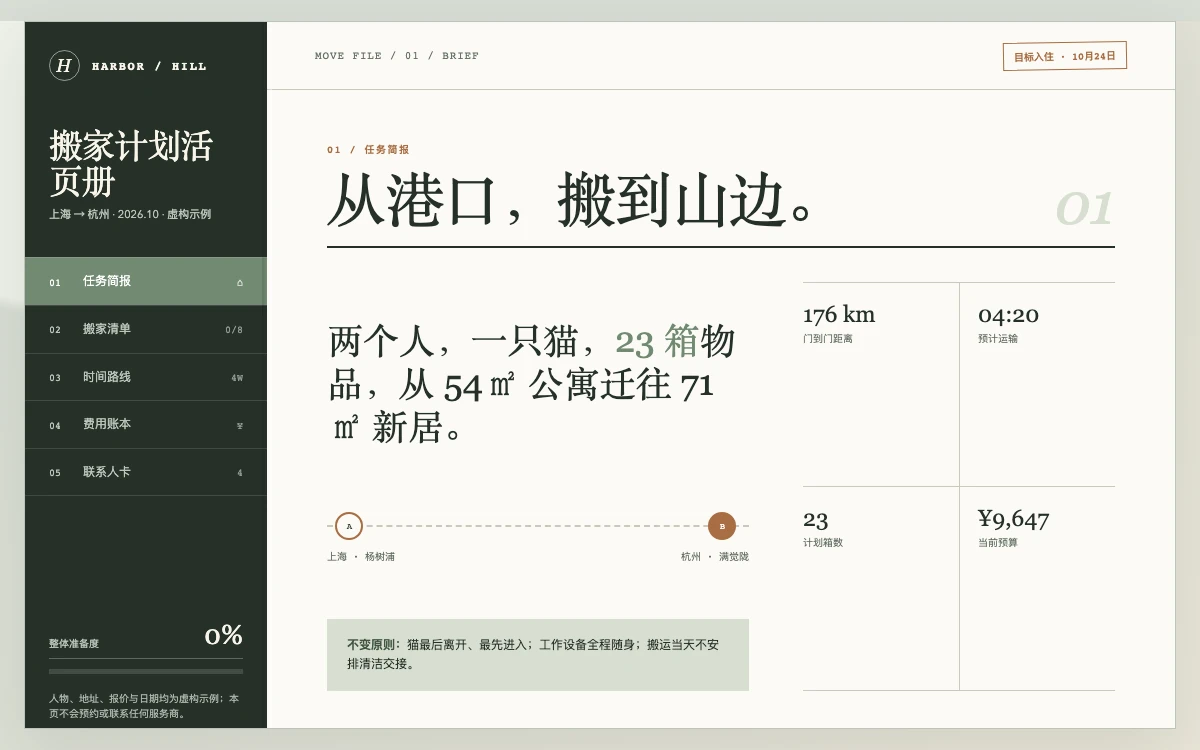Click the ¥9,647 budget value
1200x750 pixels.
point(1013,519)
